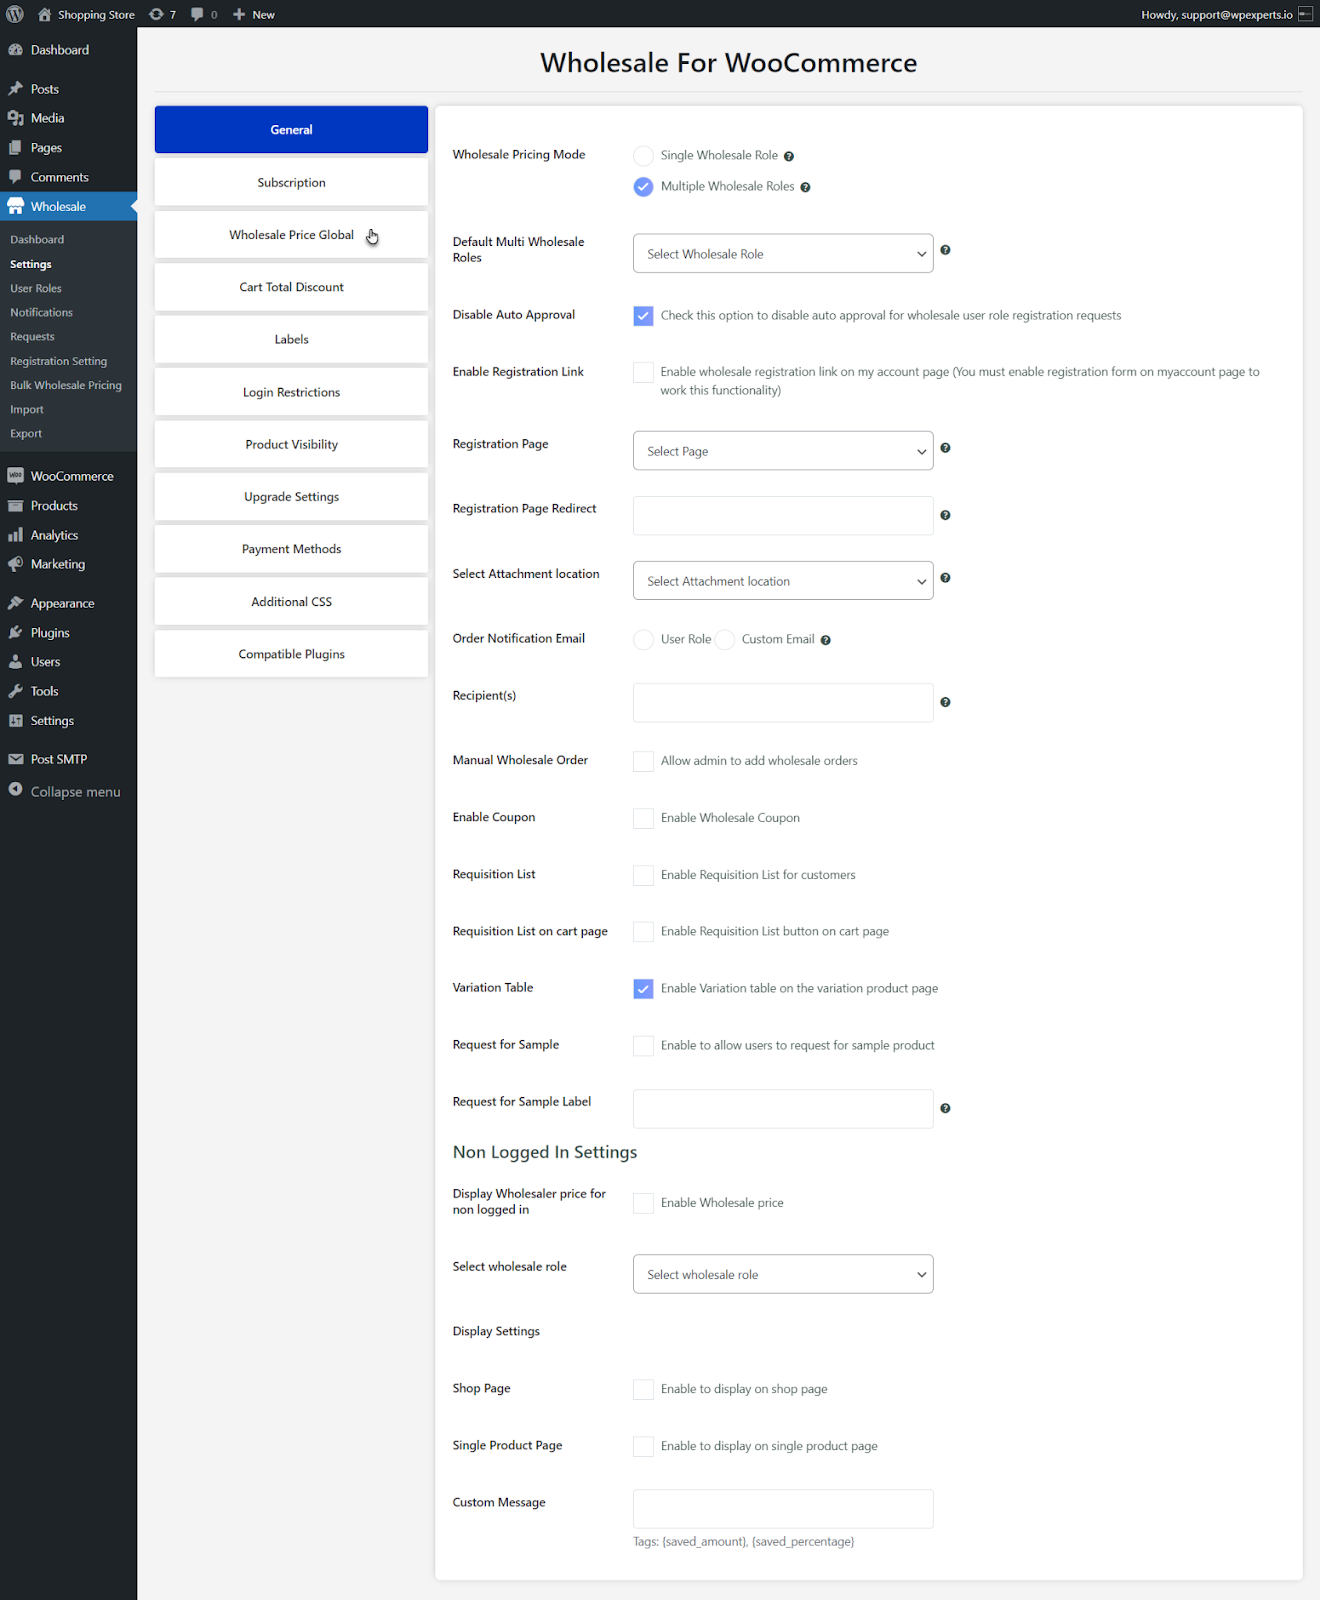Uncheck the Disable Auto Approval checkbox
This screenshot has height=1600, width=1320.
click(x=643, y=316)
